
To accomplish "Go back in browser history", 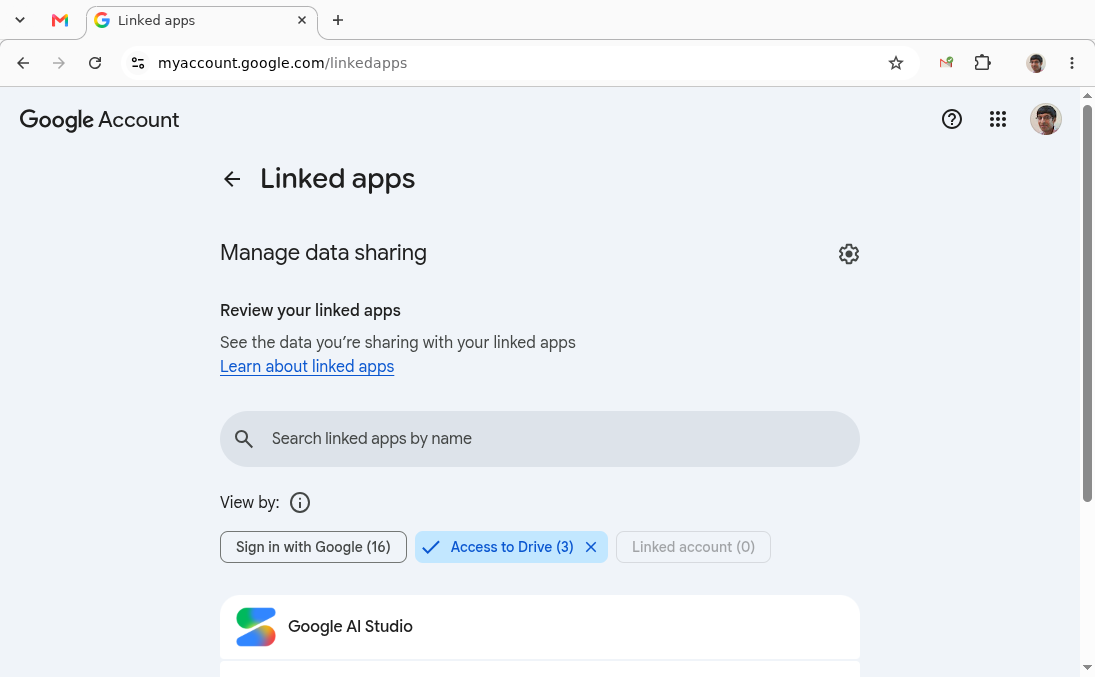I will 23,63.
